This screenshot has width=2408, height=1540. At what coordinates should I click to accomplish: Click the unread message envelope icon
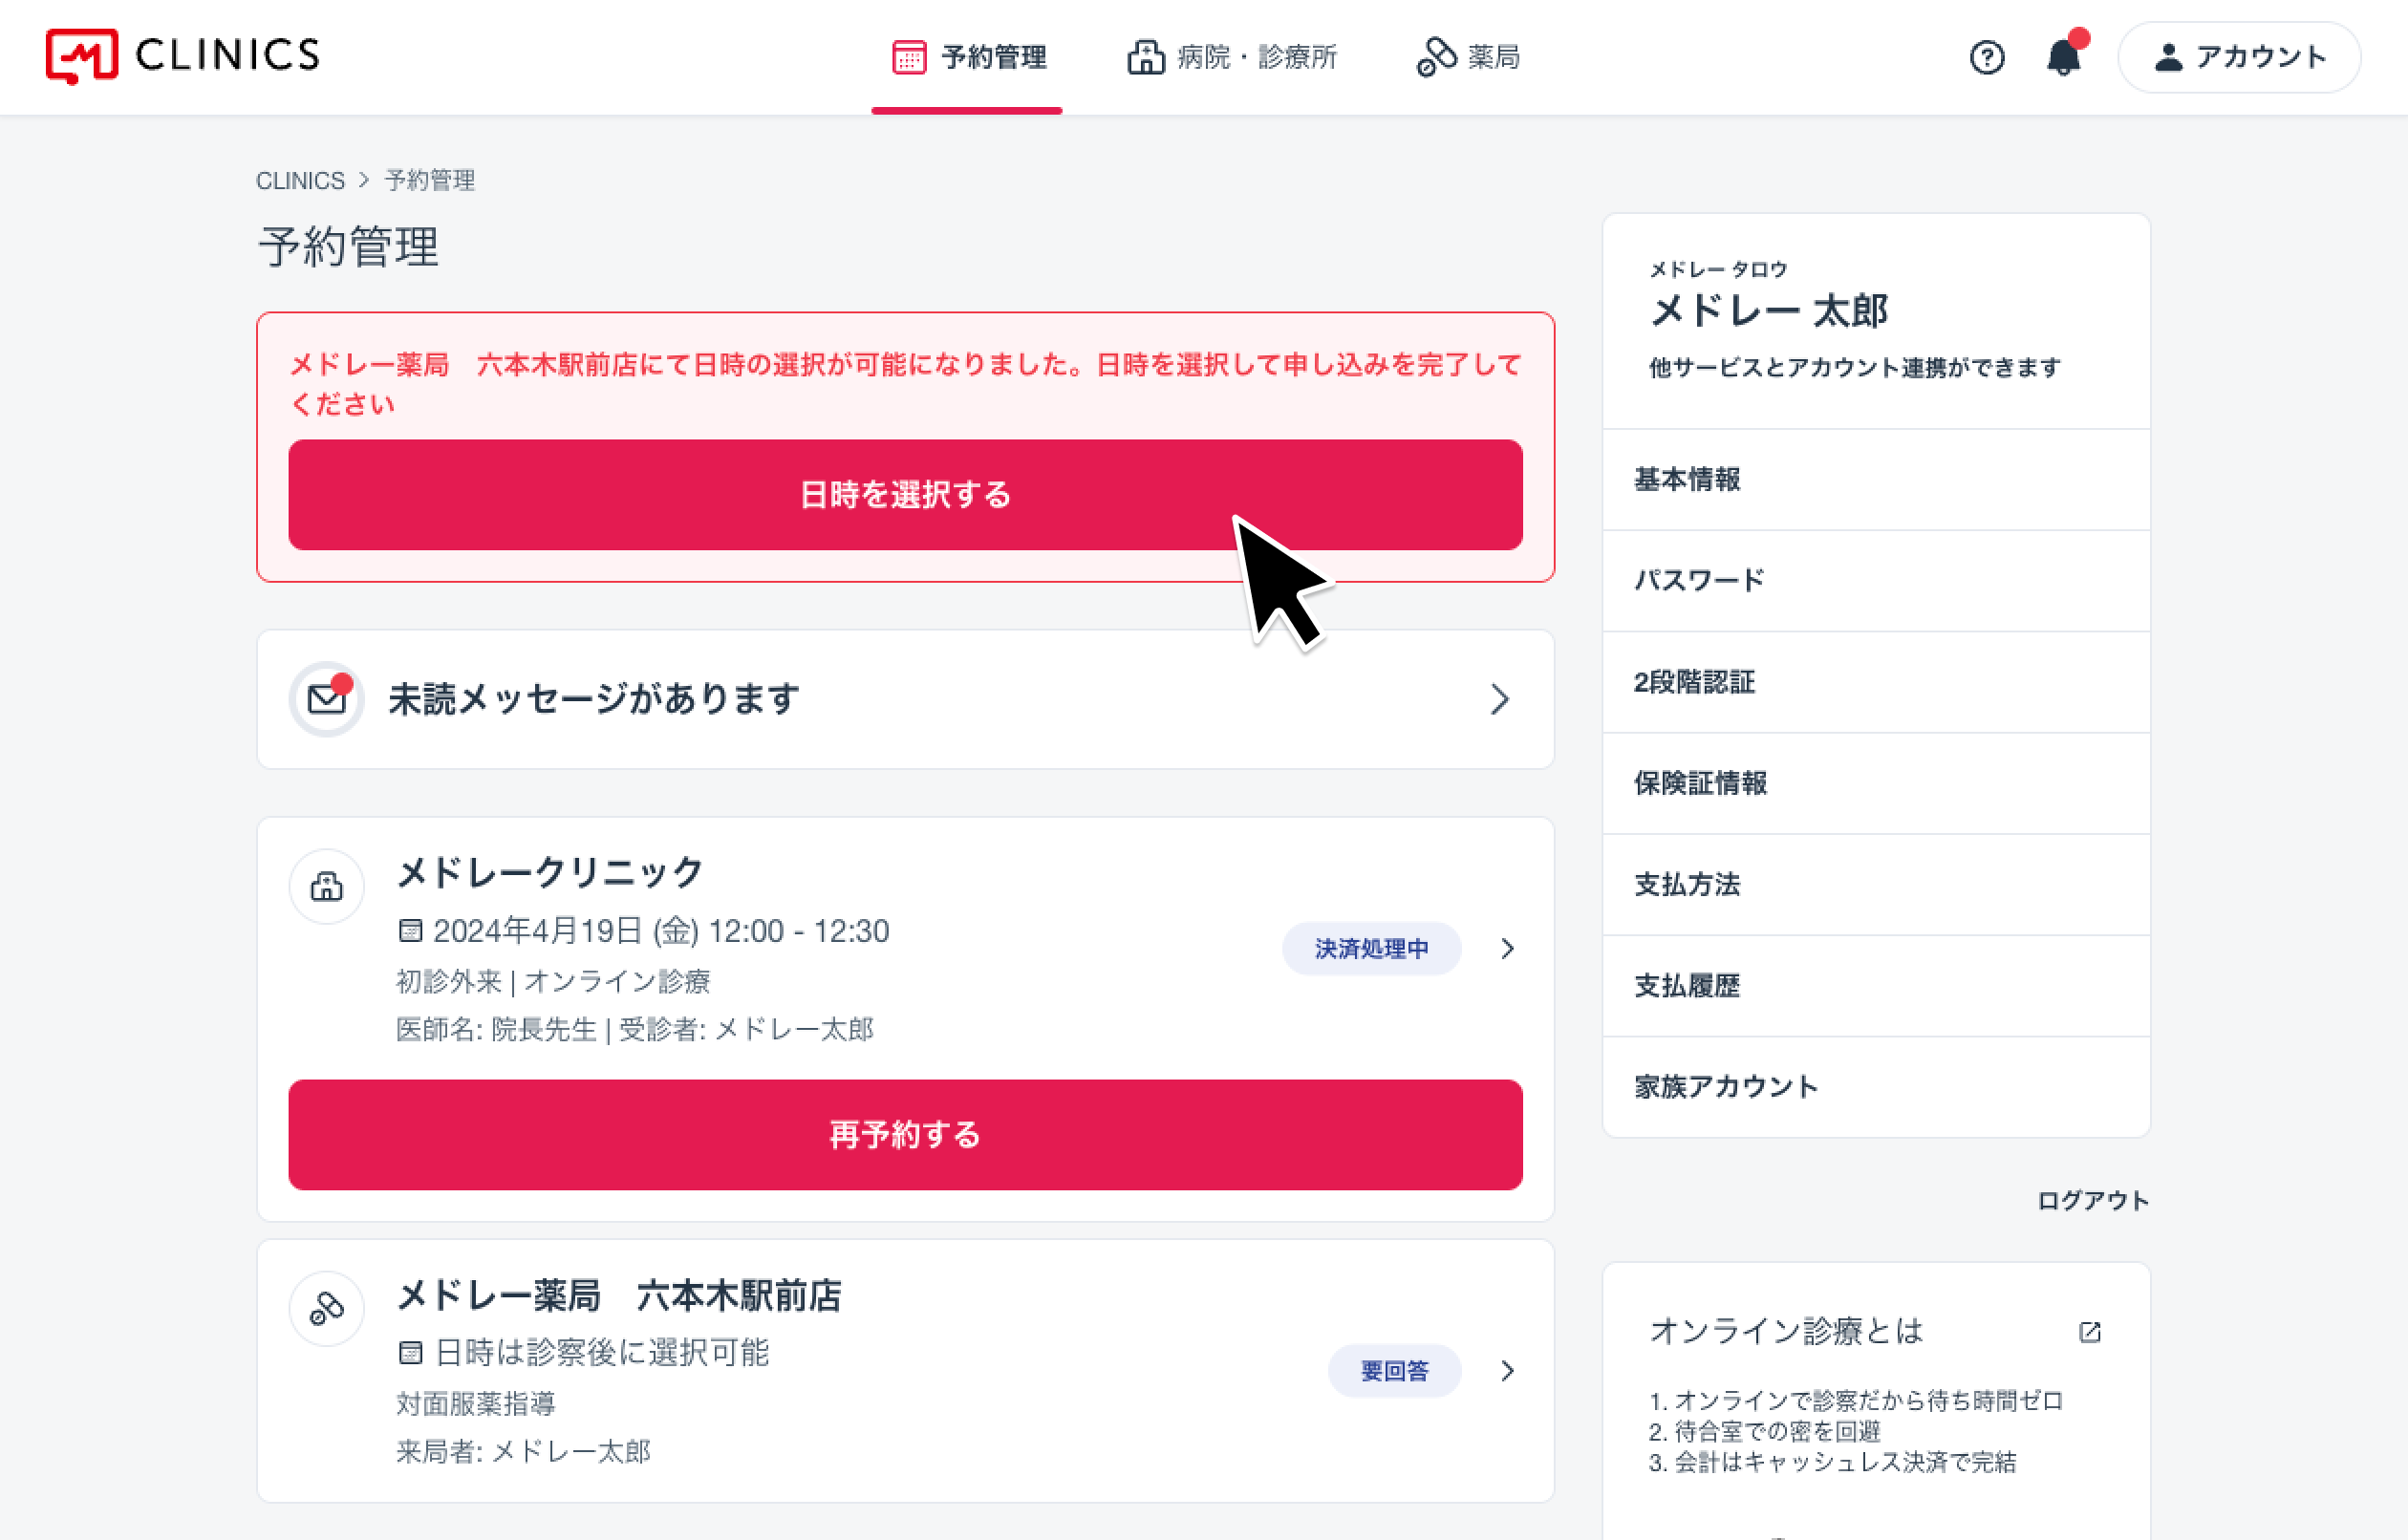[326, 698]
